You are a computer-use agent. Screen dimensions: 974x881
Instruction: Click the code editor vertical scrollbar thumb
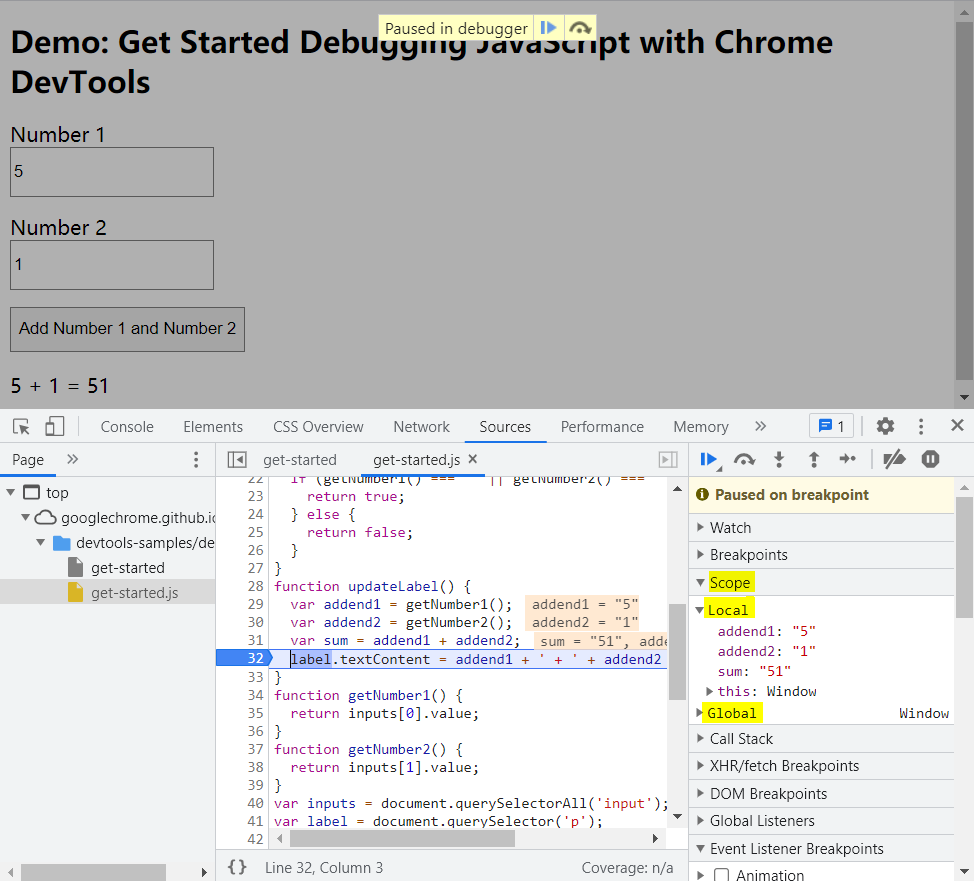(677, 651)
